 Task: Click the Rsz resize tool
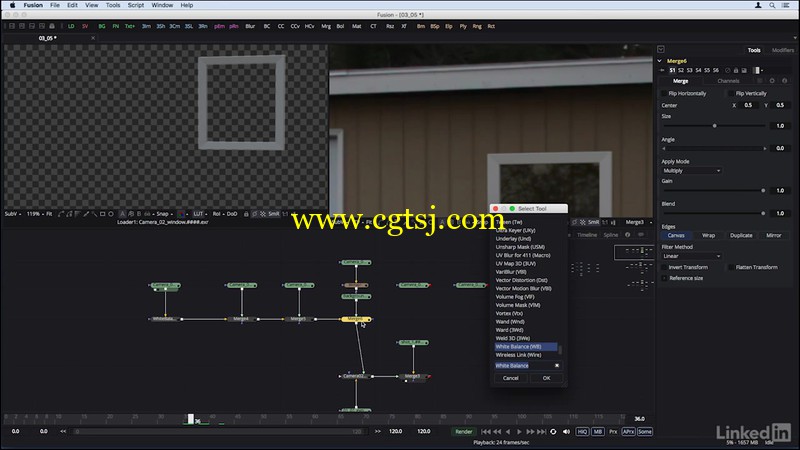point(390,26)
